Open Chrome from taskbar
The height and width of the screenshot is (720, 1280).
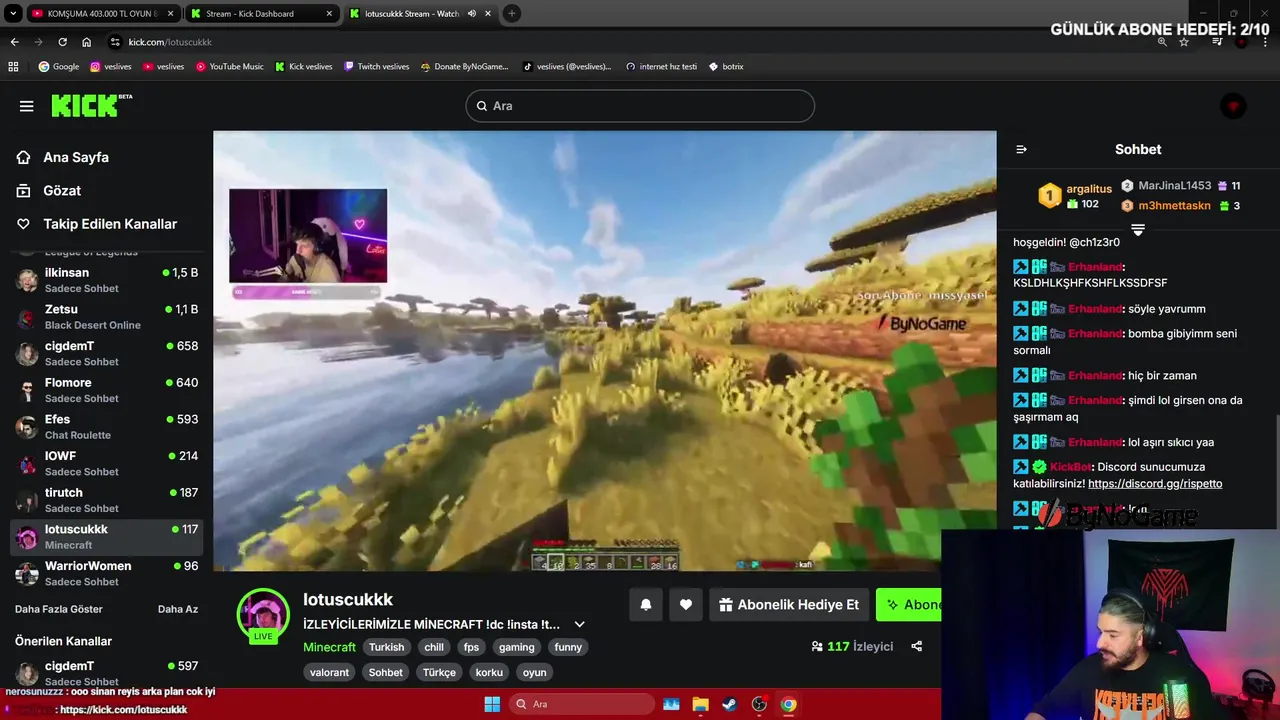[x=788, y=704]
